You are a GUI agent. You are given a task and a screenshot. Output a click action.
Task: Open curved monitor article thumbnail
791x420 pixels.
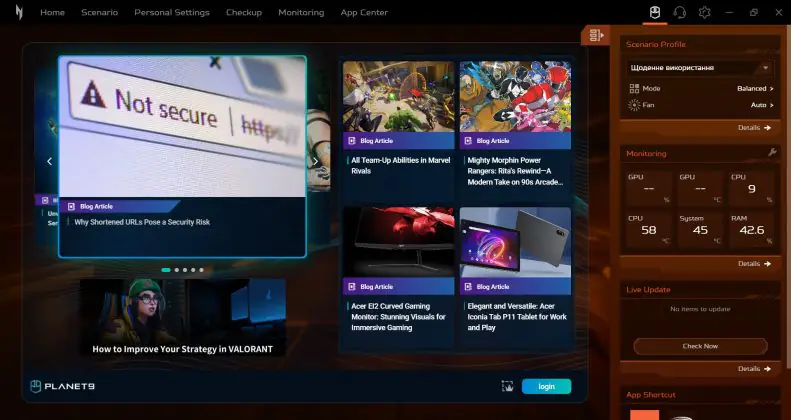pos(399,243)
